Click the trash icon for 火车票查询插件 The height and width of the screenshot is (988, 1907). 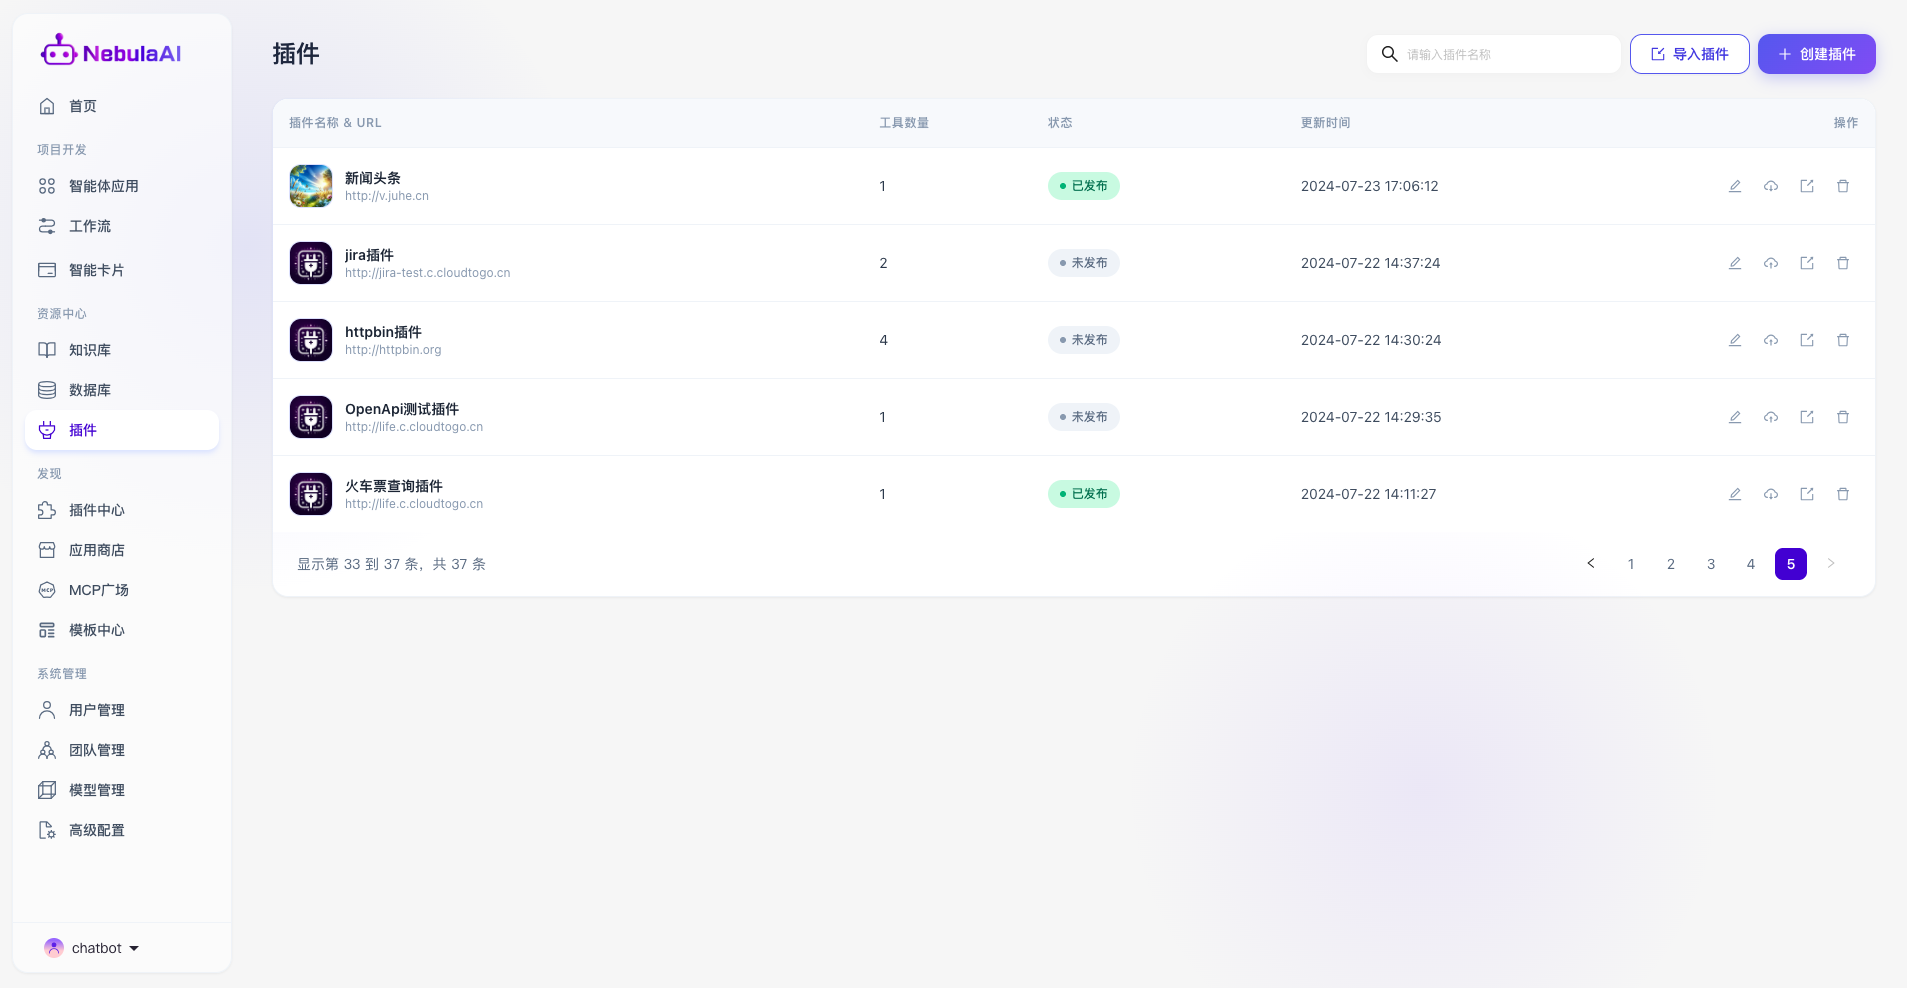[1843, 494]
